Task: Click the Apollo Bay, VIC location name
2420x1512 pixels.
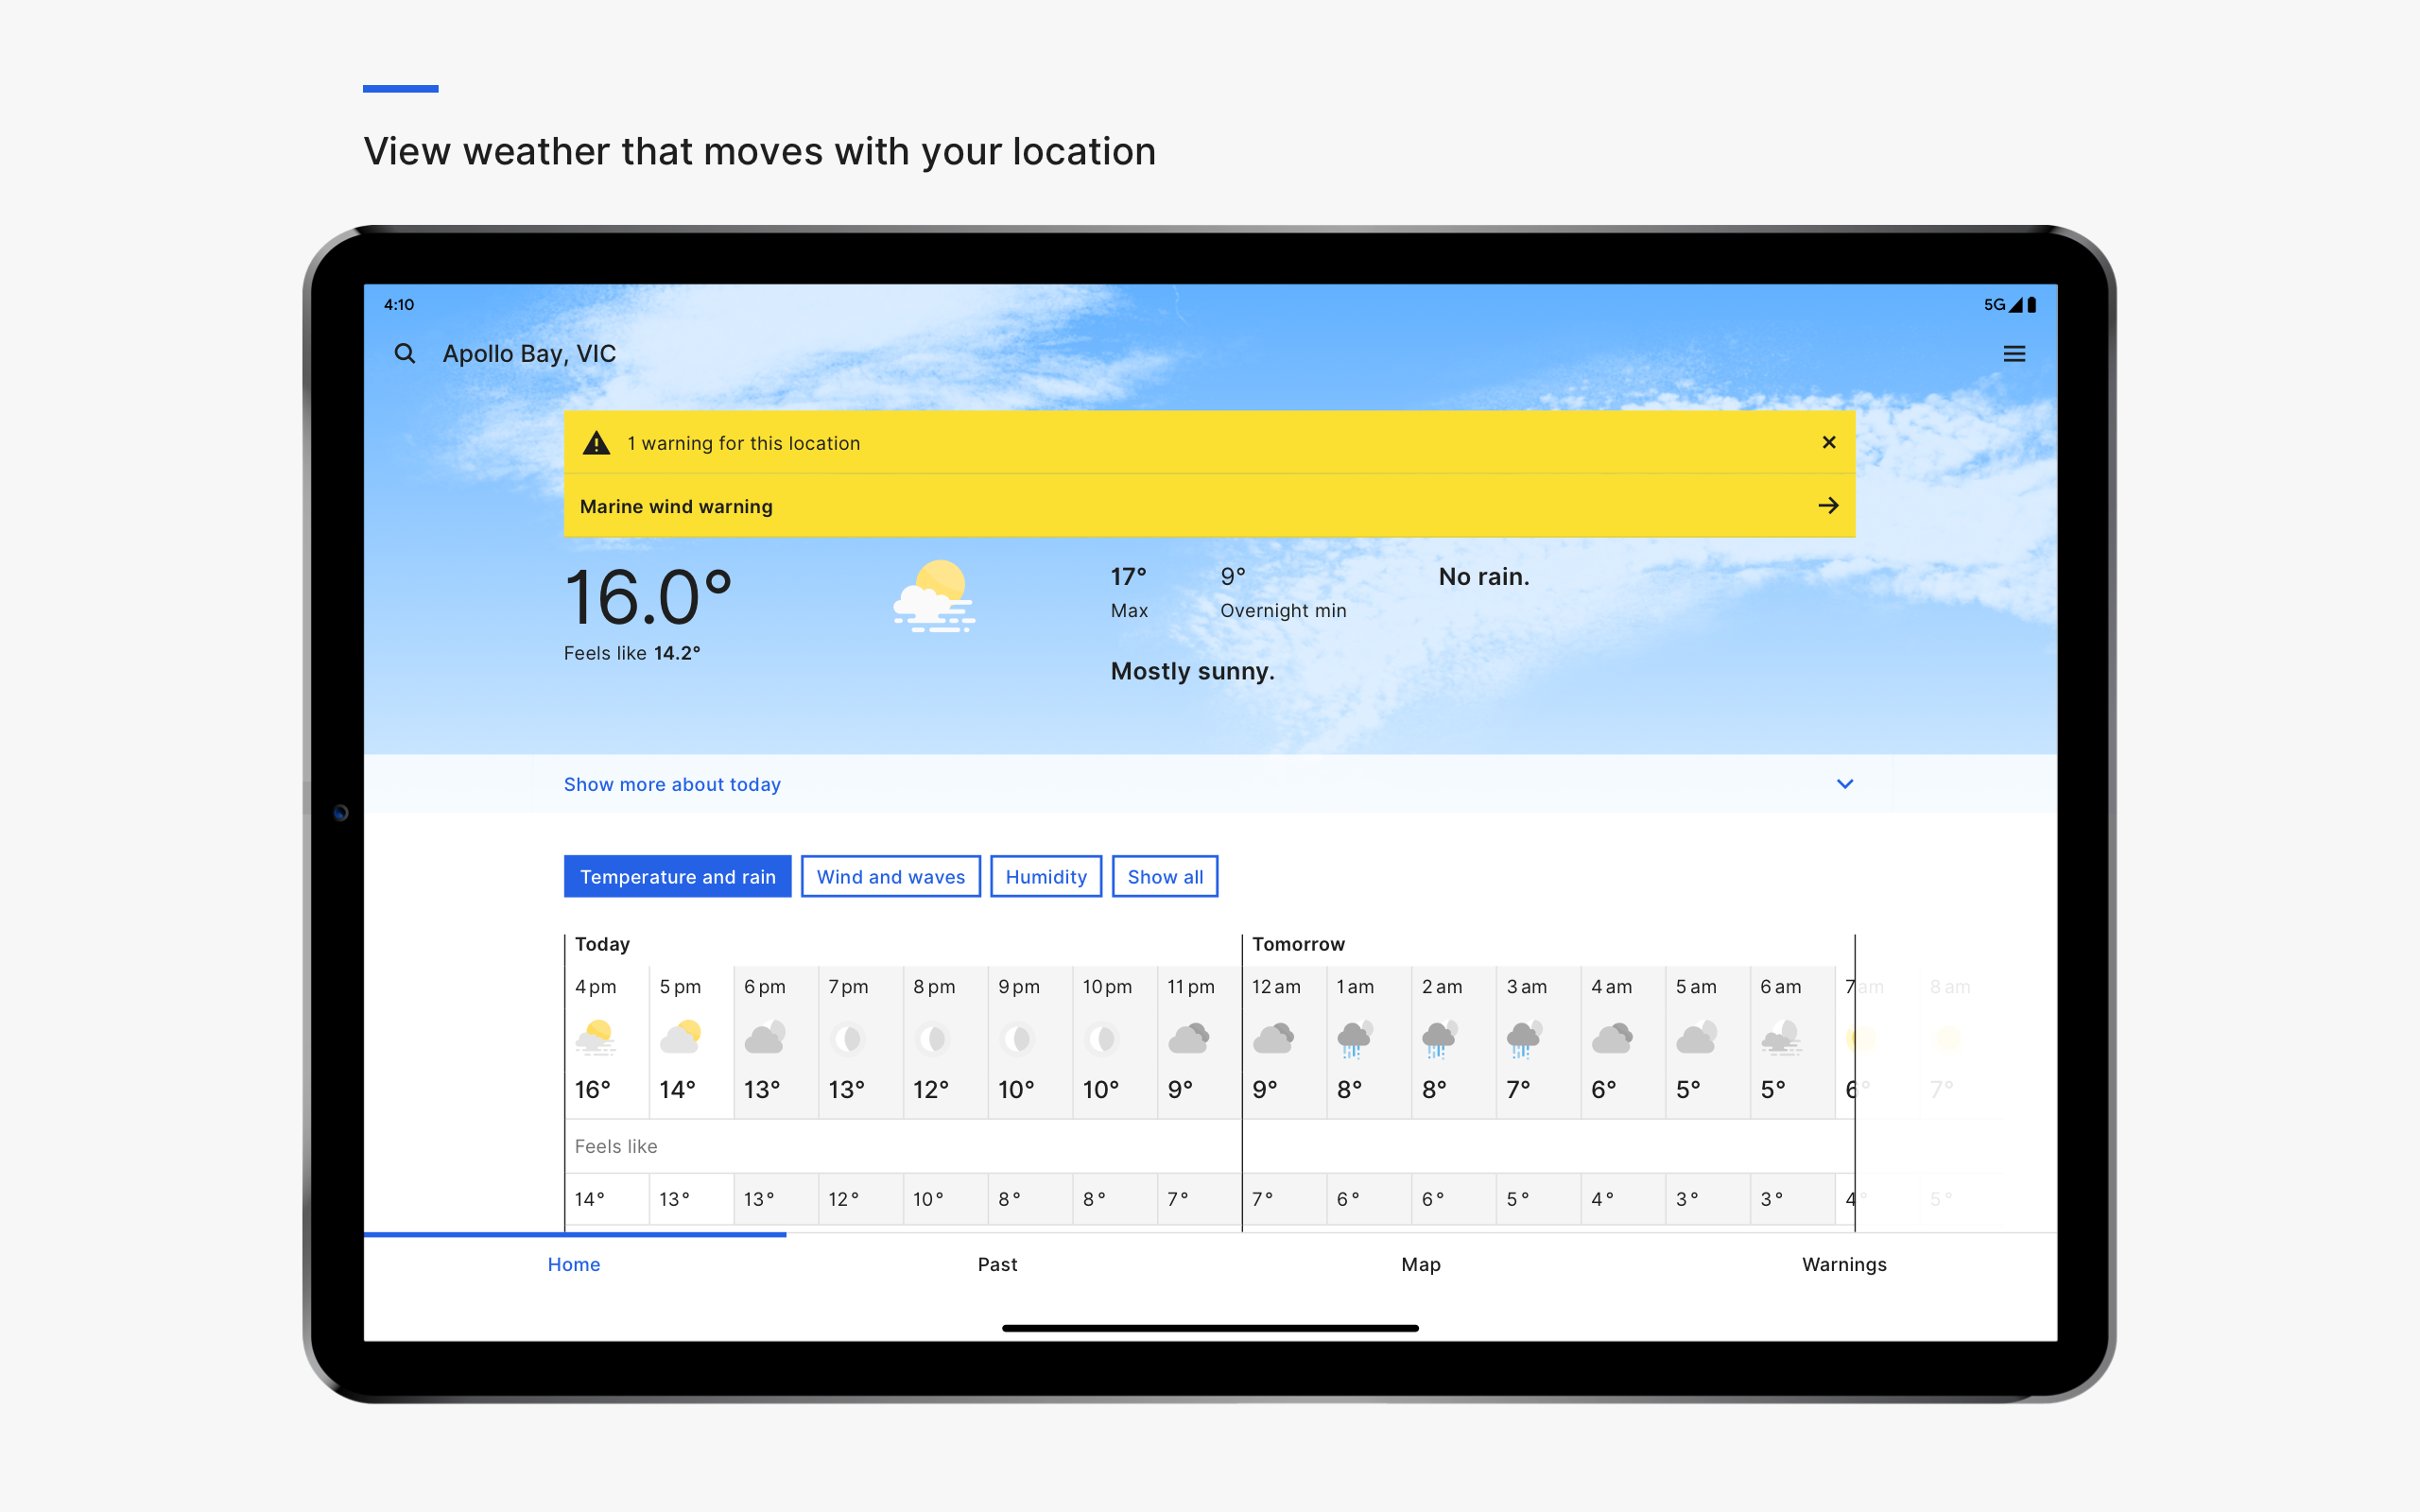Action: [529, 354]
